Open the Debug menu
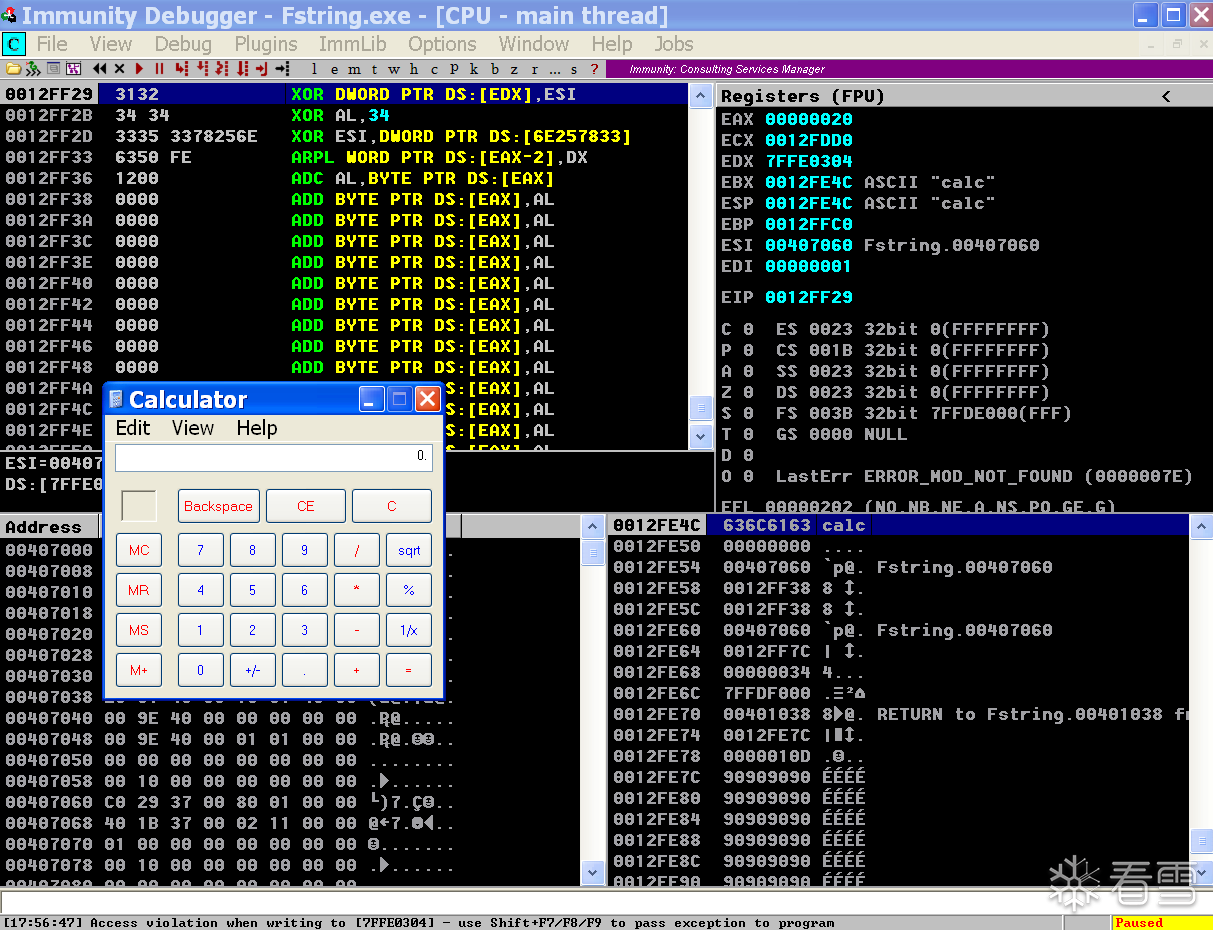 tap(183, 44)
